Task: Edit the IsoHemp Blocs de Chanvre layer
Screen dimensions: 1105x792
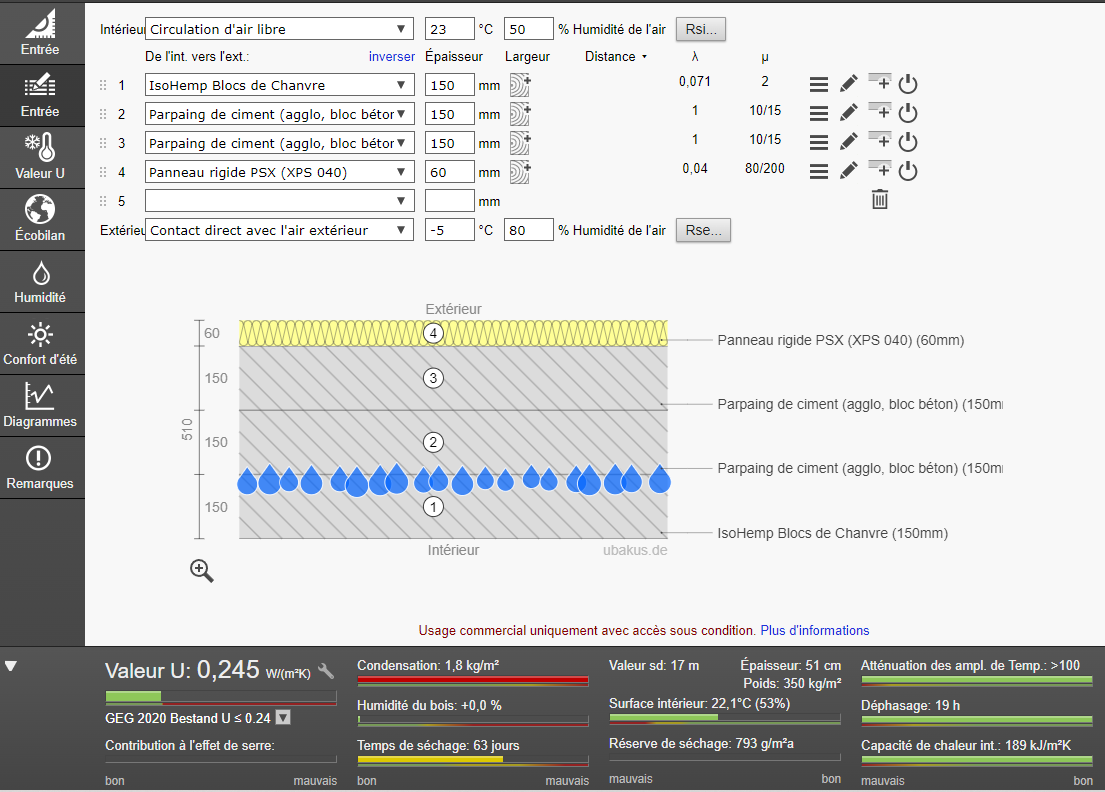Action: coord(848,84)
